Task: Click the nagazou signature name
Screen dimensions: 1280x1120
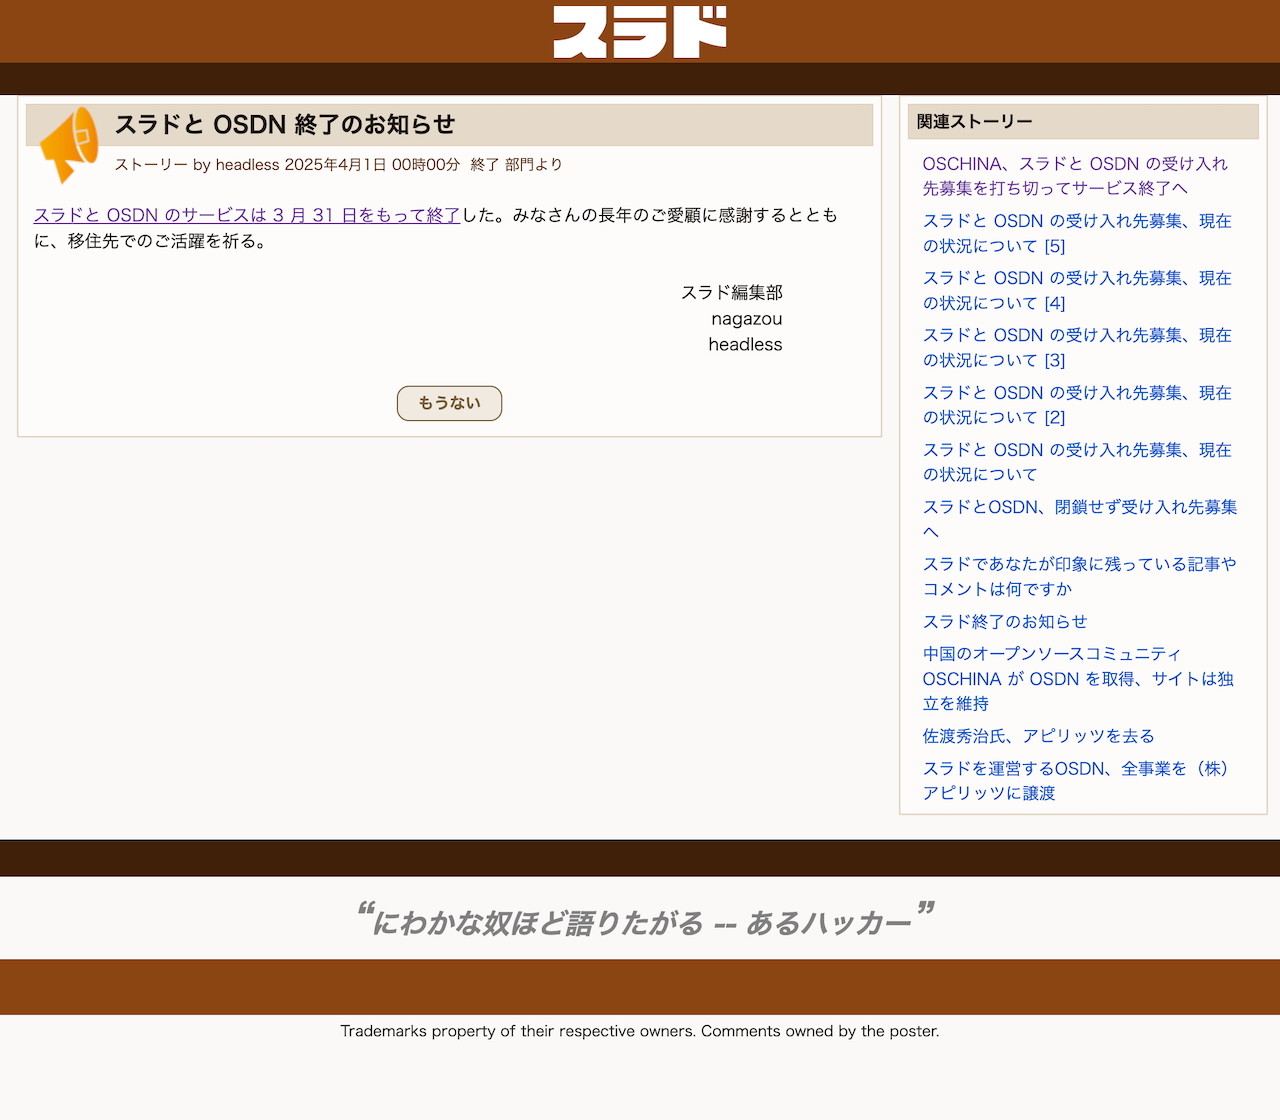Action: pyautogui.click(x=747, y=318)
